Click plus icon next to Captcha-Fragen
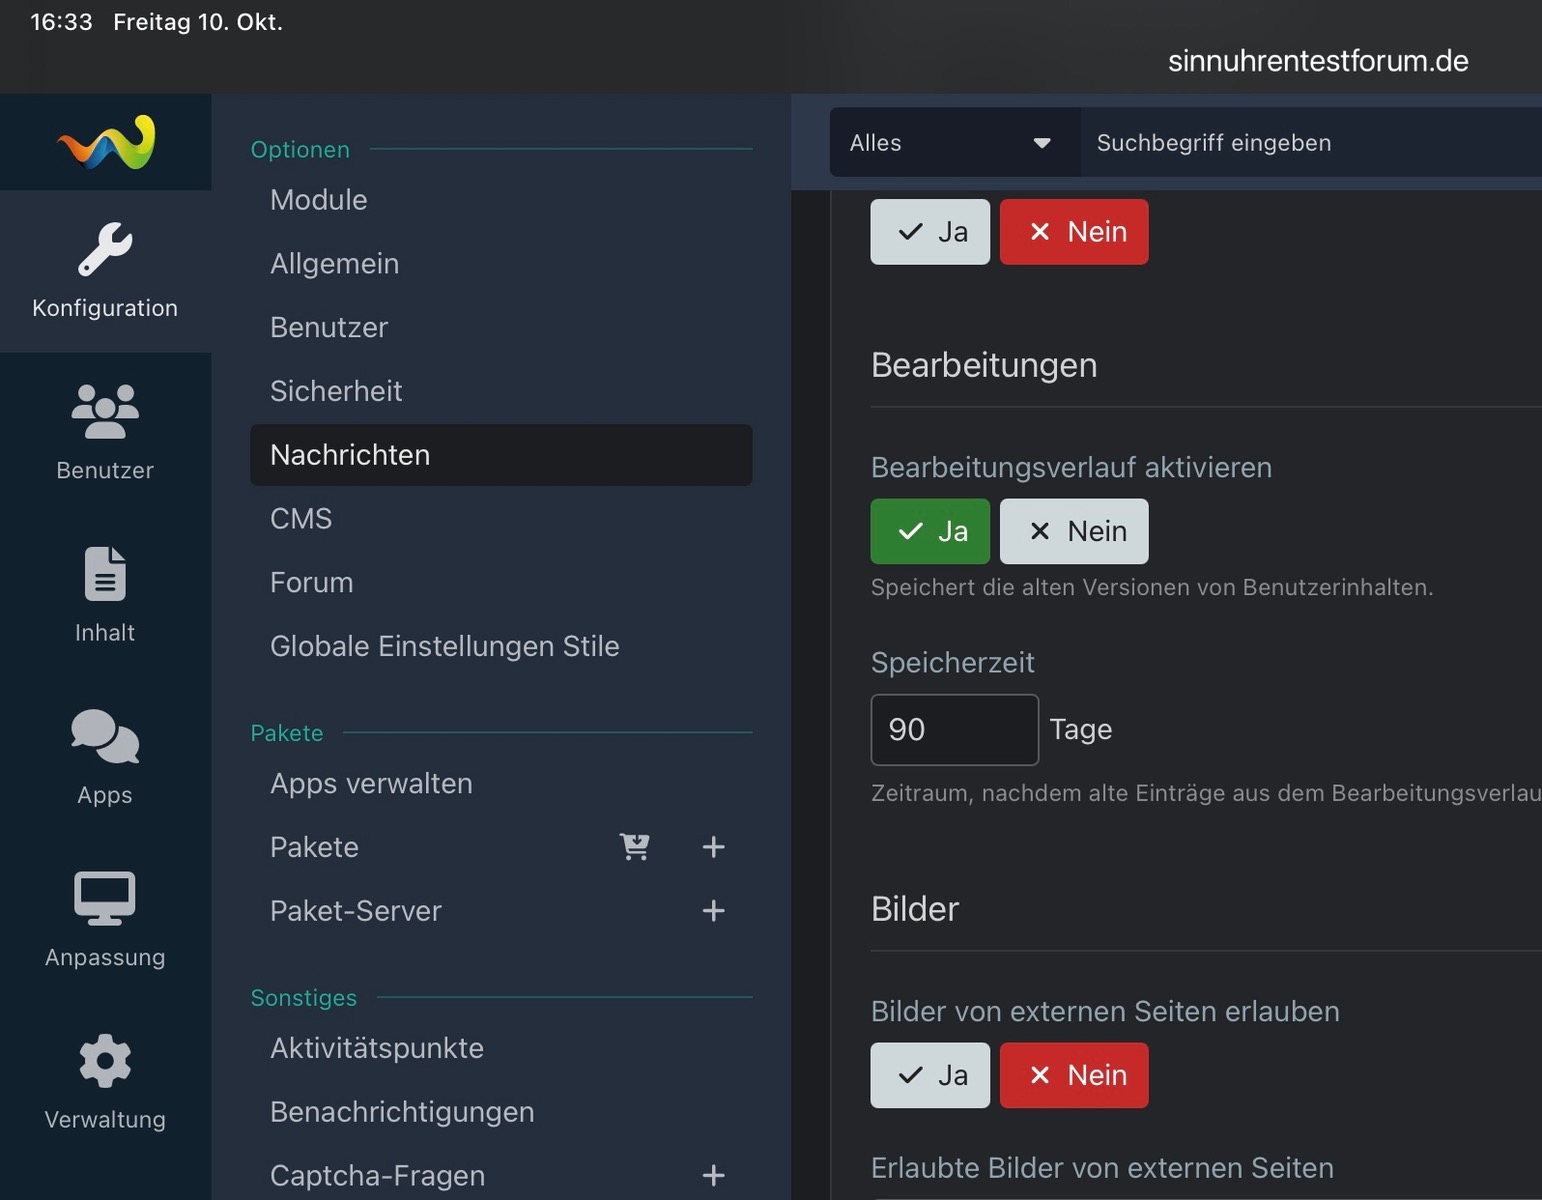Viewport: 1542px width, 1200px height. [713, 1175]
